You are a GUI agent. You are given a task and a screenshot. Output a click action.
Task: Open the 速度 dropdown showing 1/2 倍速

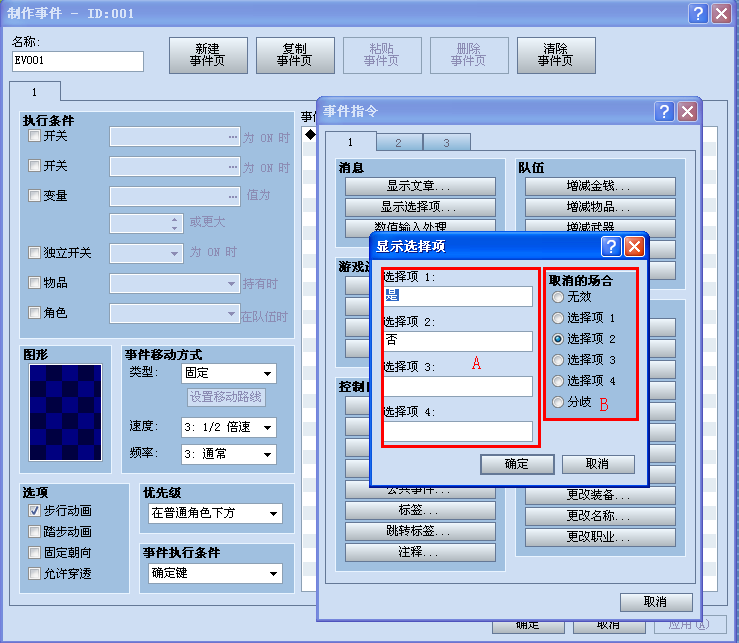pyautogui.click(x=229, y=428)
